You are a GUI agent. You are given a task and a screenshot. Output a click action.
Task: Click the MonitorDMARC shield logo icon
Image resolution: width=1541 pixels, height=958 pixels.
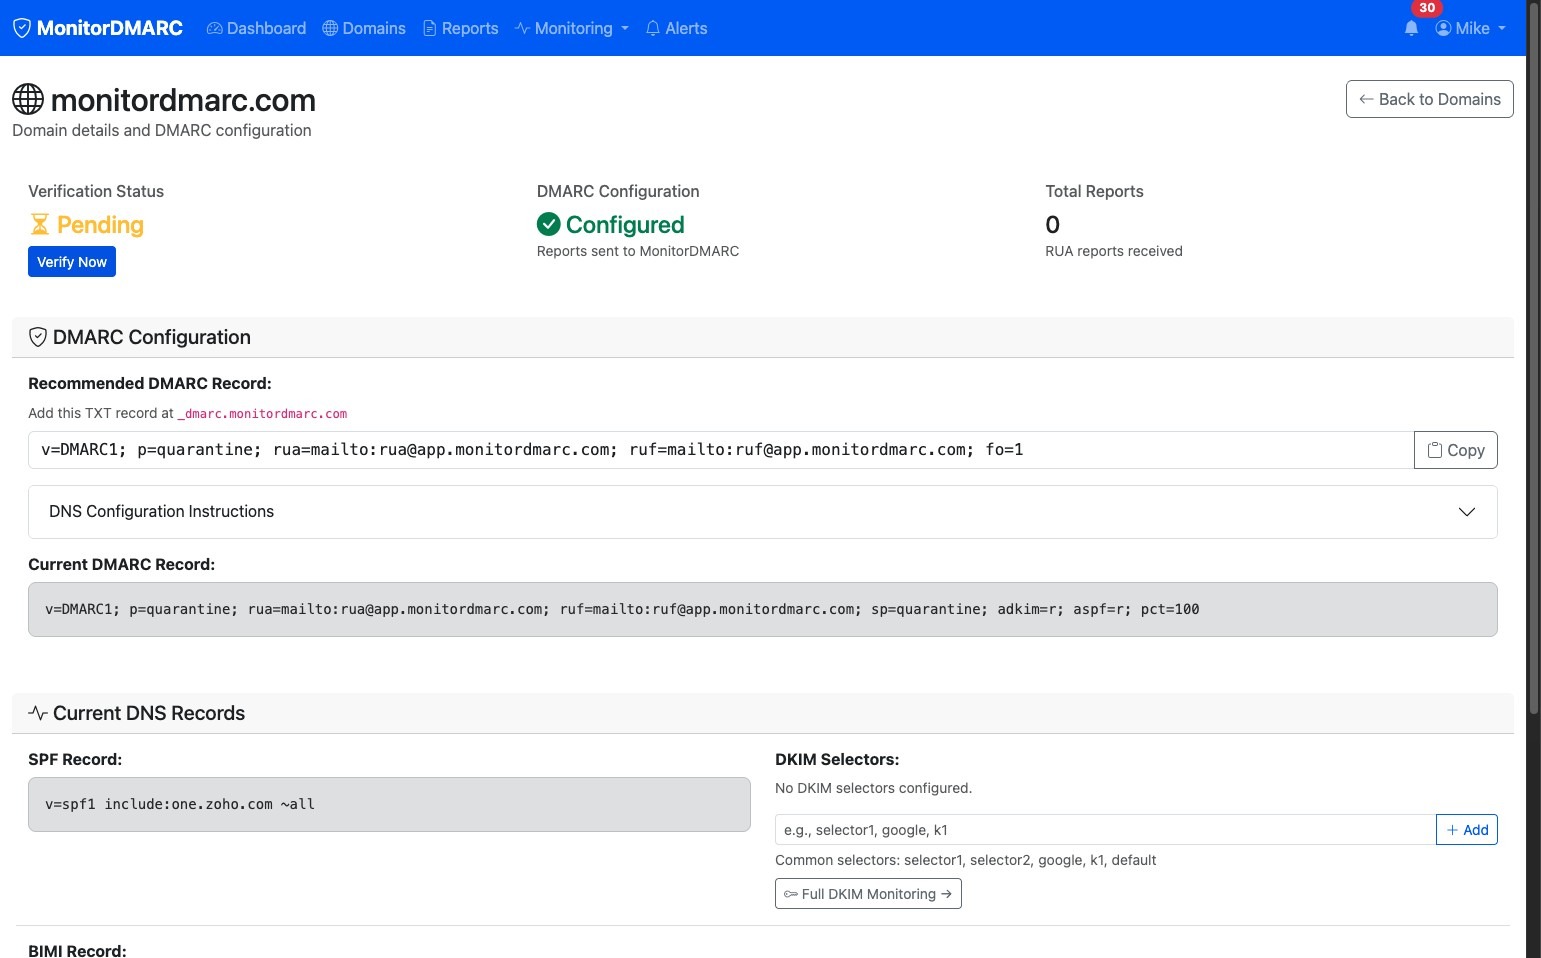click(22, 28)
